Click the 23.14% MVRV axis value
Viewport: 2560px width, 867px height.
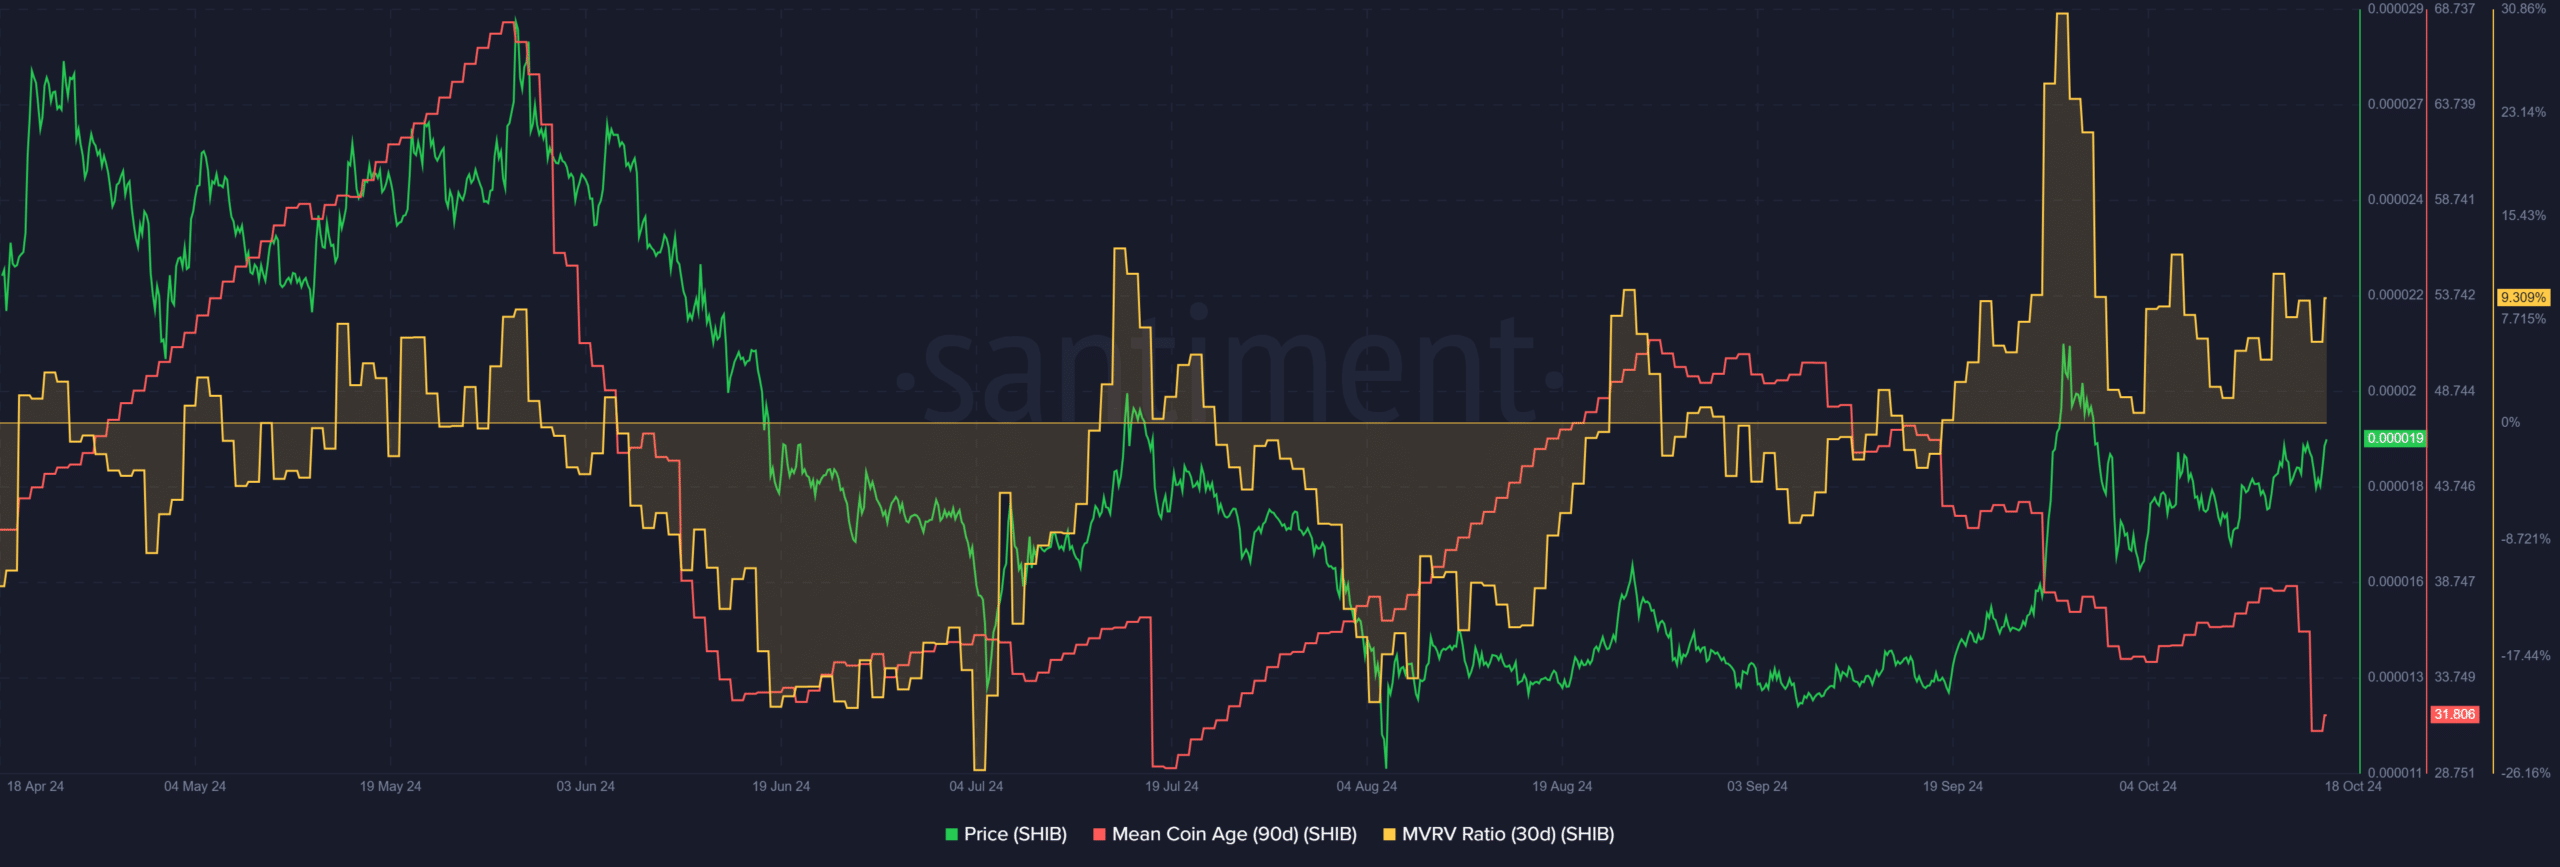[x=2523, y=112]
